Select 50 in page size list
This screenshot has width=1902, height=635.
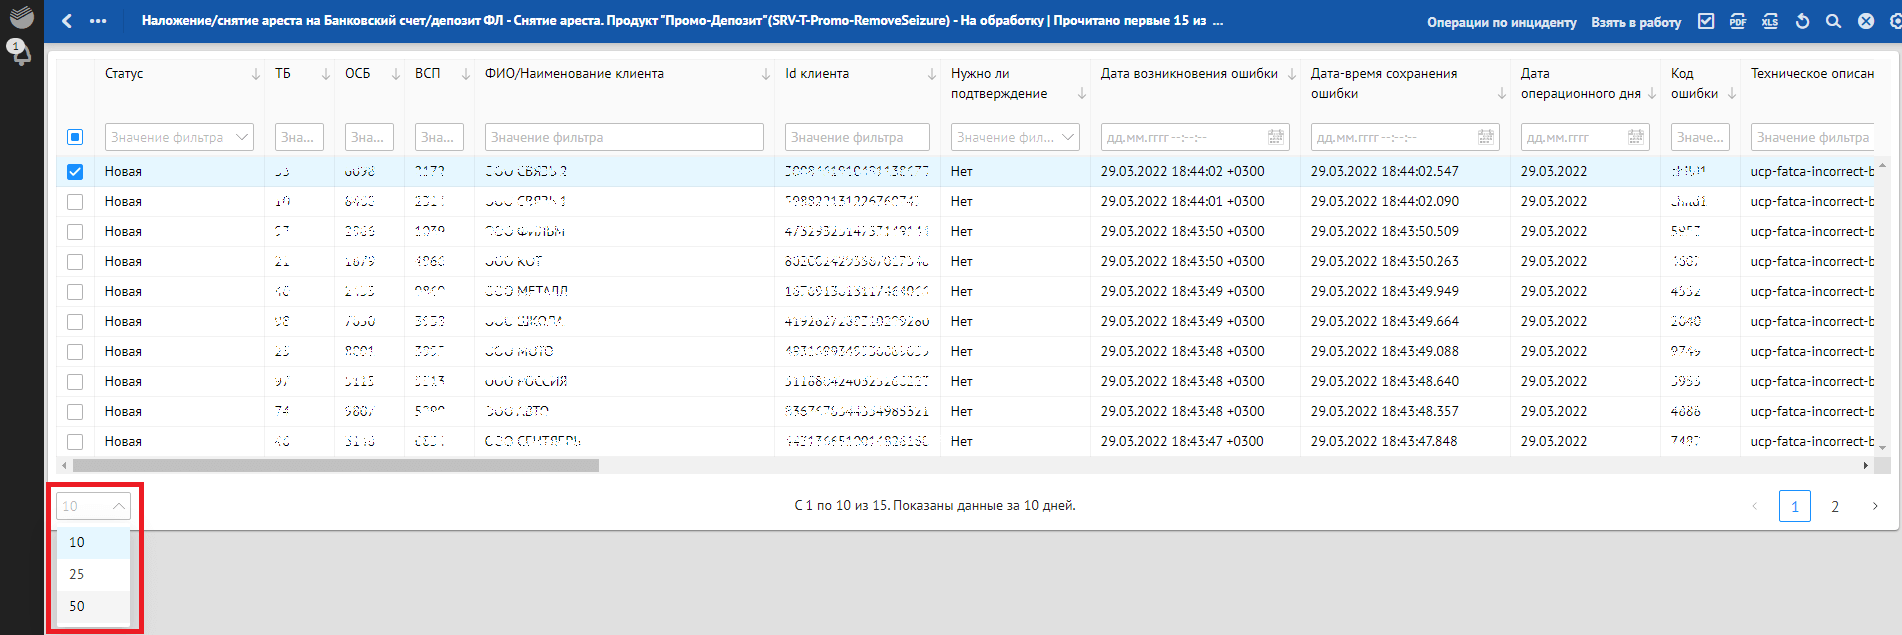(77, 606)
